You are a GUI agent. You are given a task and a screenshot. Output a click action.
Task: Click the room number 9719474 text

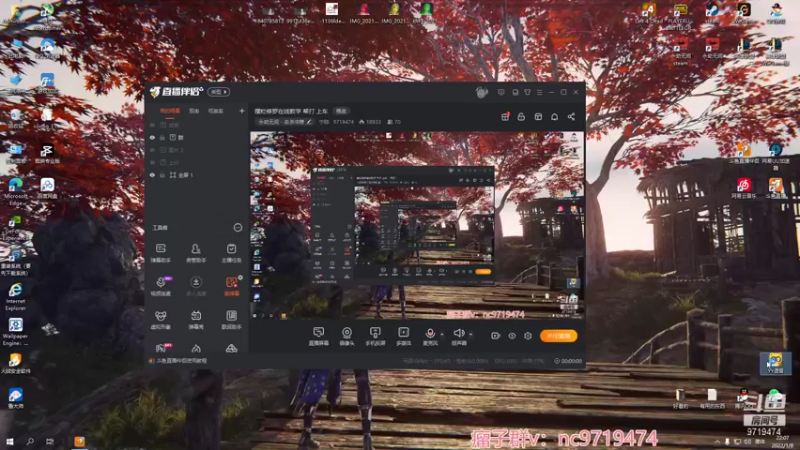click(343, 122)
